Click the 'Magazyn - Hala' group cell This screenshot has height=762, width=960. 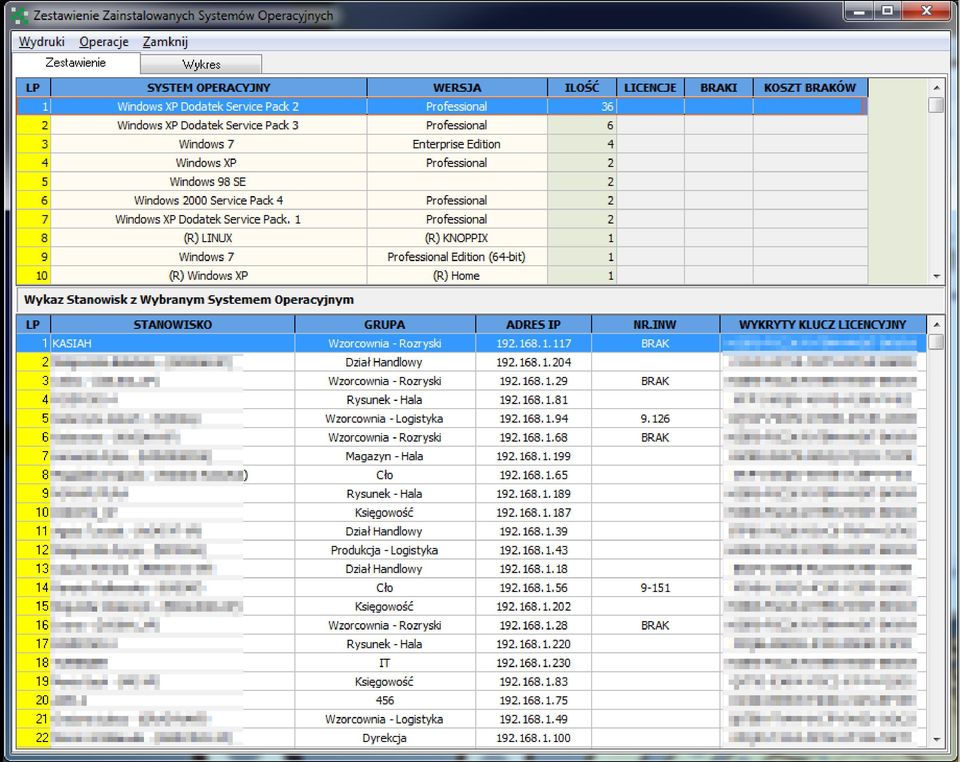tap(384, 456)
